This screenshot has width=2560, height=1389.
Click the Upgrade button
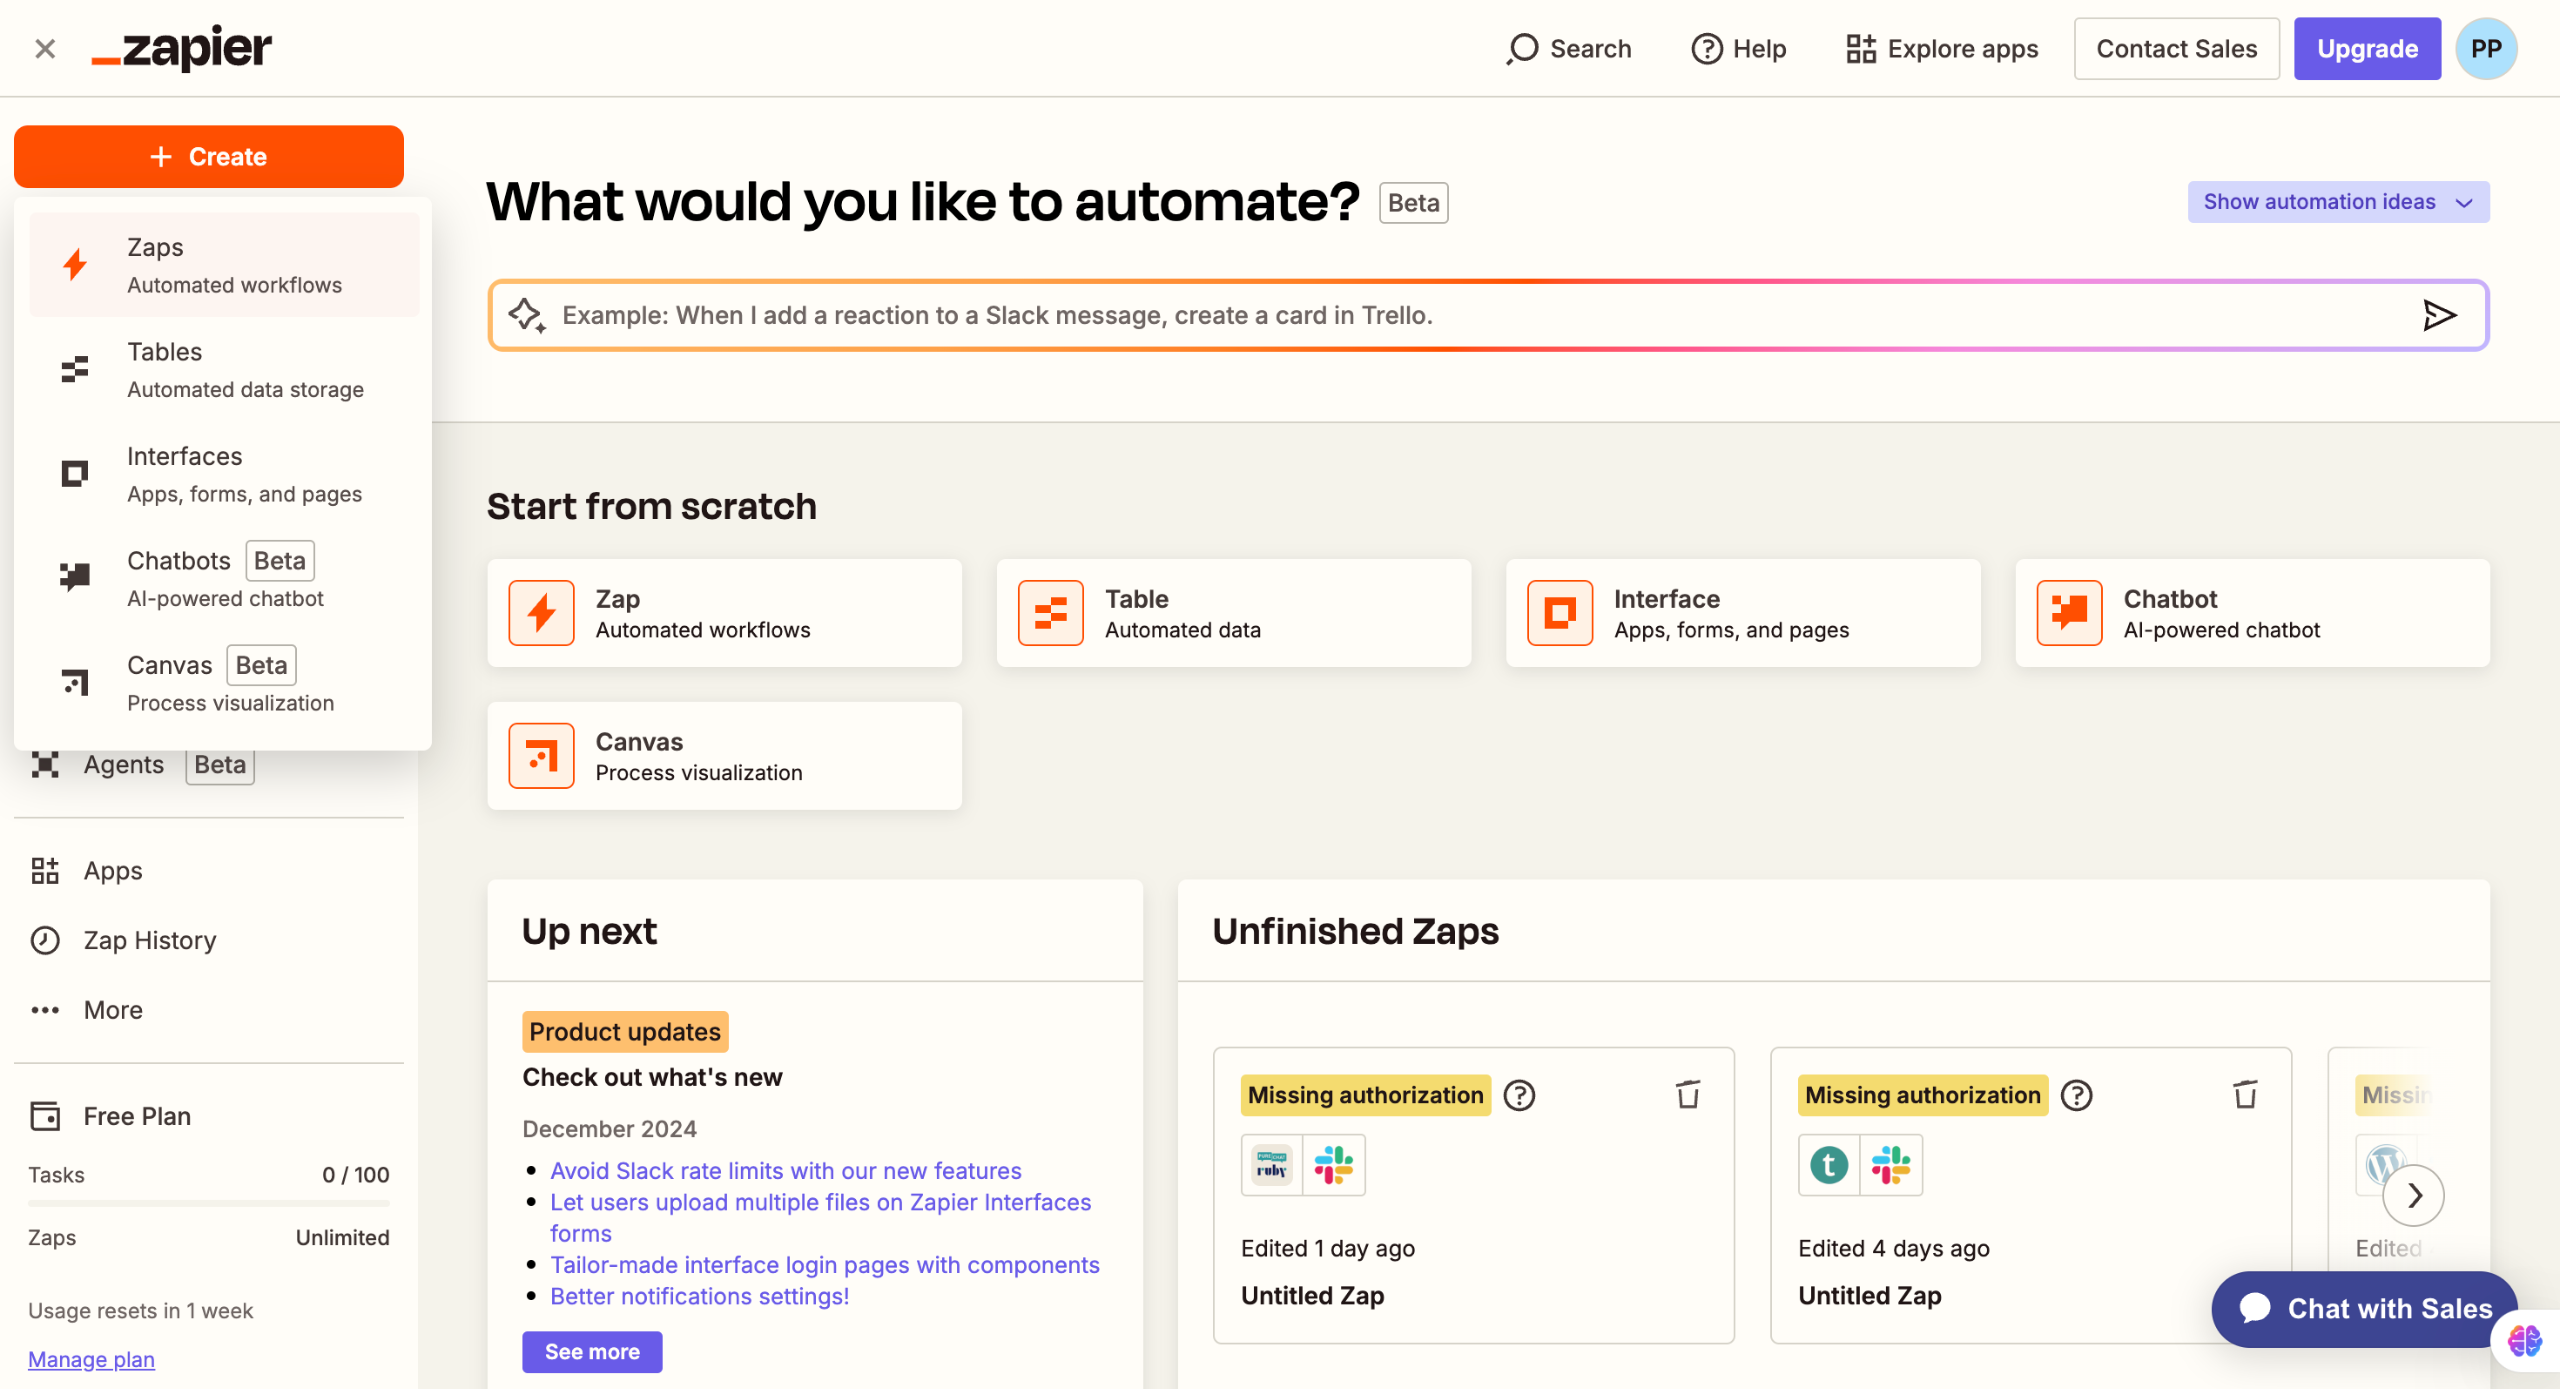[x=2366, y=49]
